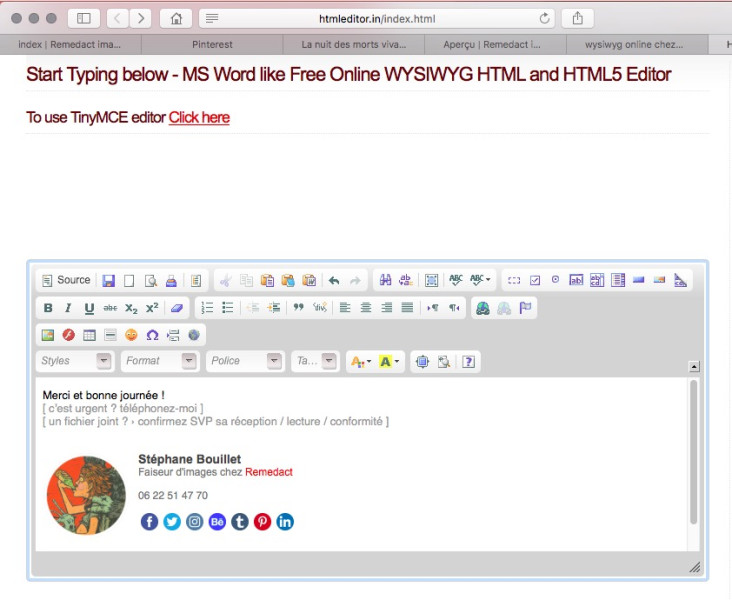Insert a table in the editor
Image resolution: width=732 pixels, height=600 pixels.
point(89,335)
